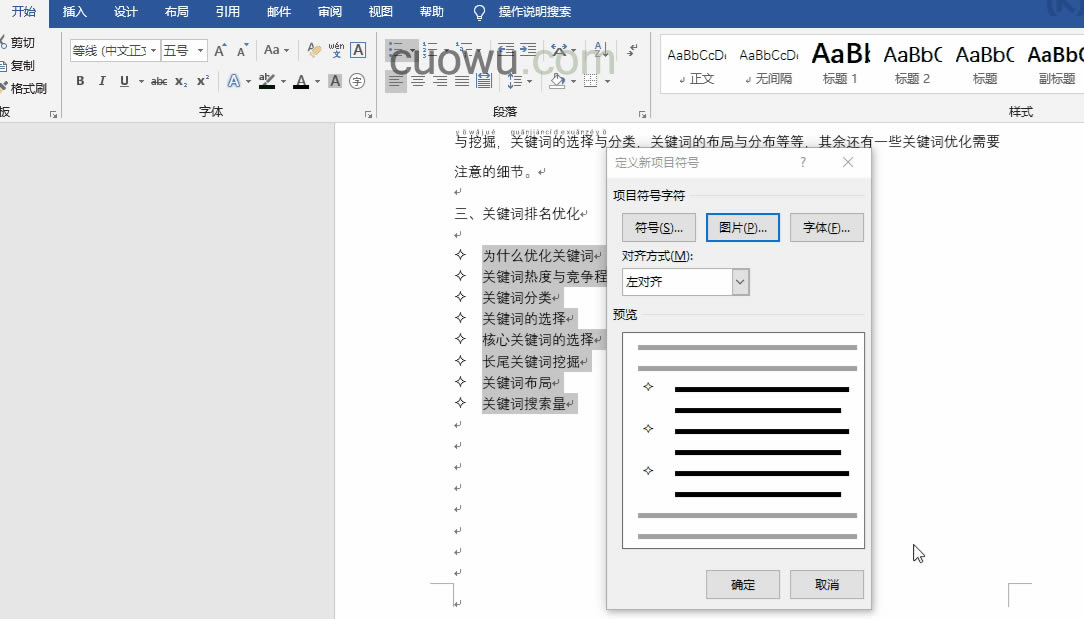Dismiss the dialog with the 取消 button
This screenshot has height=619, width=1084.
[x=827, y=584]
